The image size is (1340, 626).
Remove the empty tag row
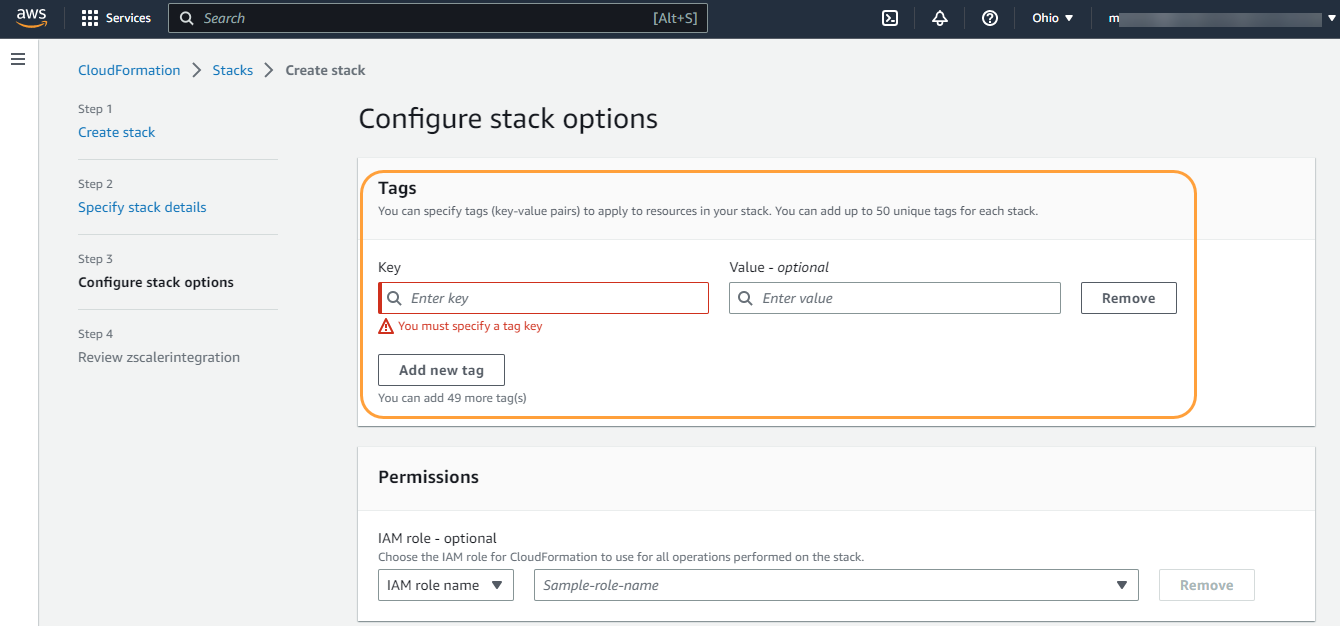pos(1128,298)
